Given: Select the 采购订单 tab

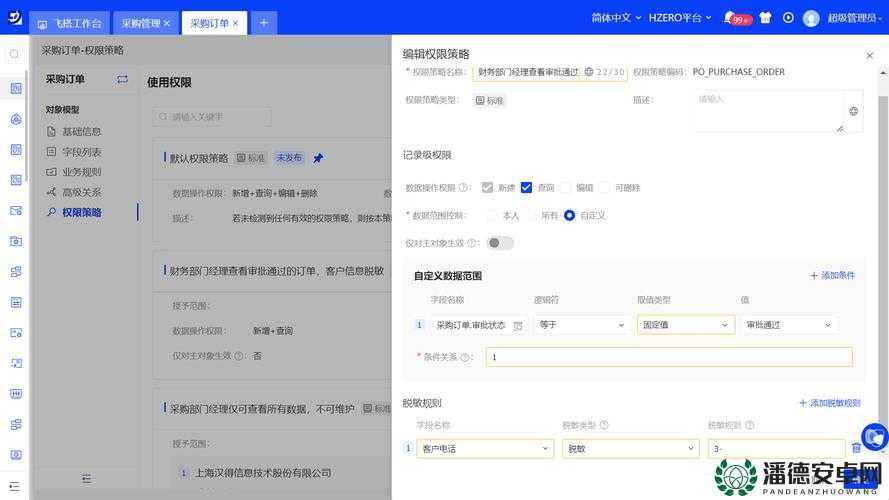Looking at the screenshot, I should (x=209, y=23).
